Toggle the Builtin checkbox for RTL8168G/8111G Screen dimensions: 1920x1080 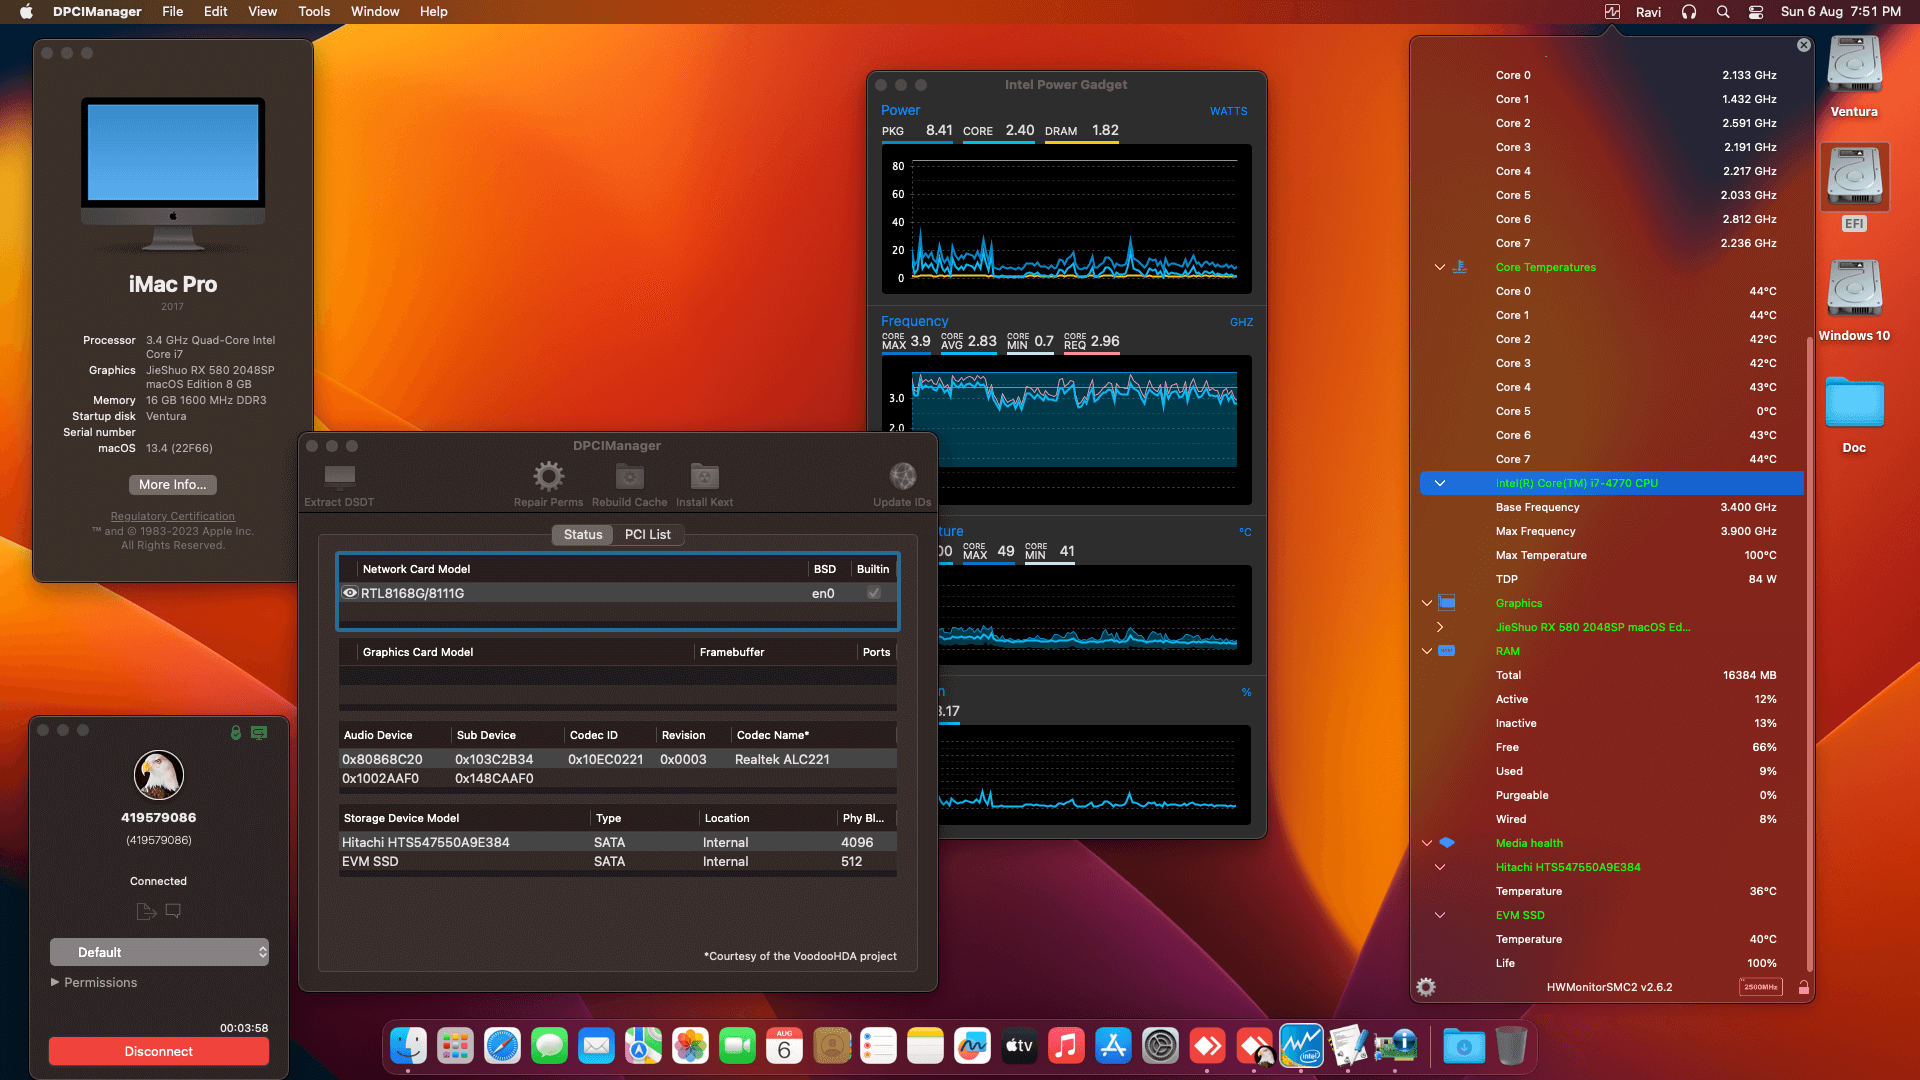[x=874, y=593]
